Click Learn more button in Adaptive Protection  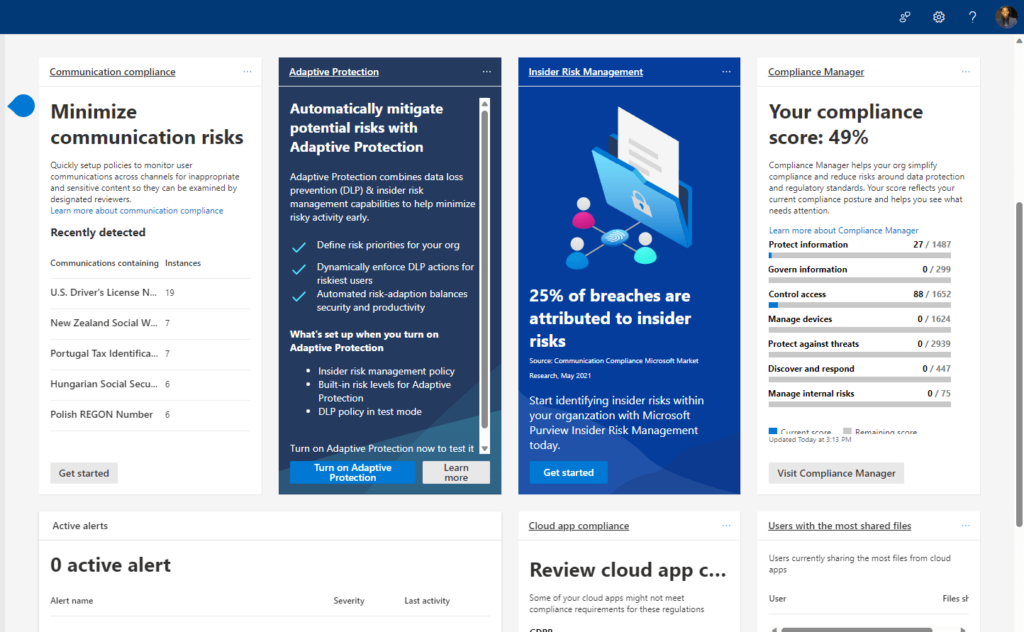click(x=456, y=473)
